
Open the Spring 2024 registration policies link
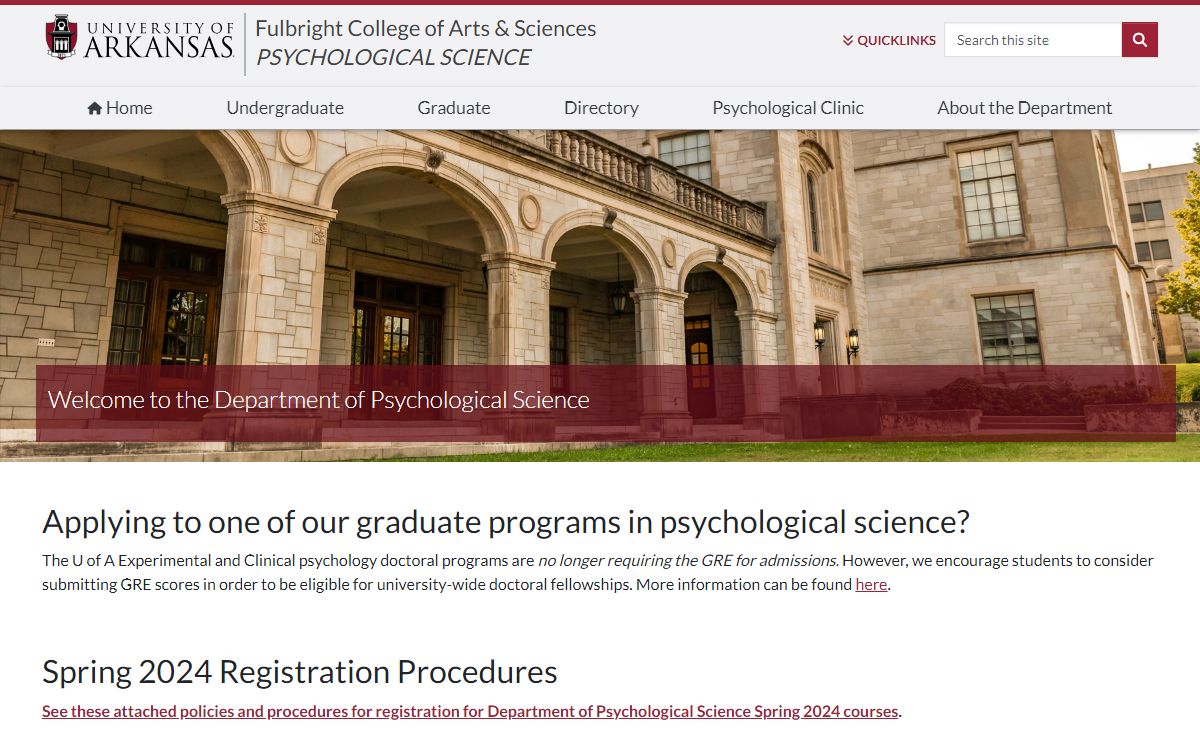point(470,712)
